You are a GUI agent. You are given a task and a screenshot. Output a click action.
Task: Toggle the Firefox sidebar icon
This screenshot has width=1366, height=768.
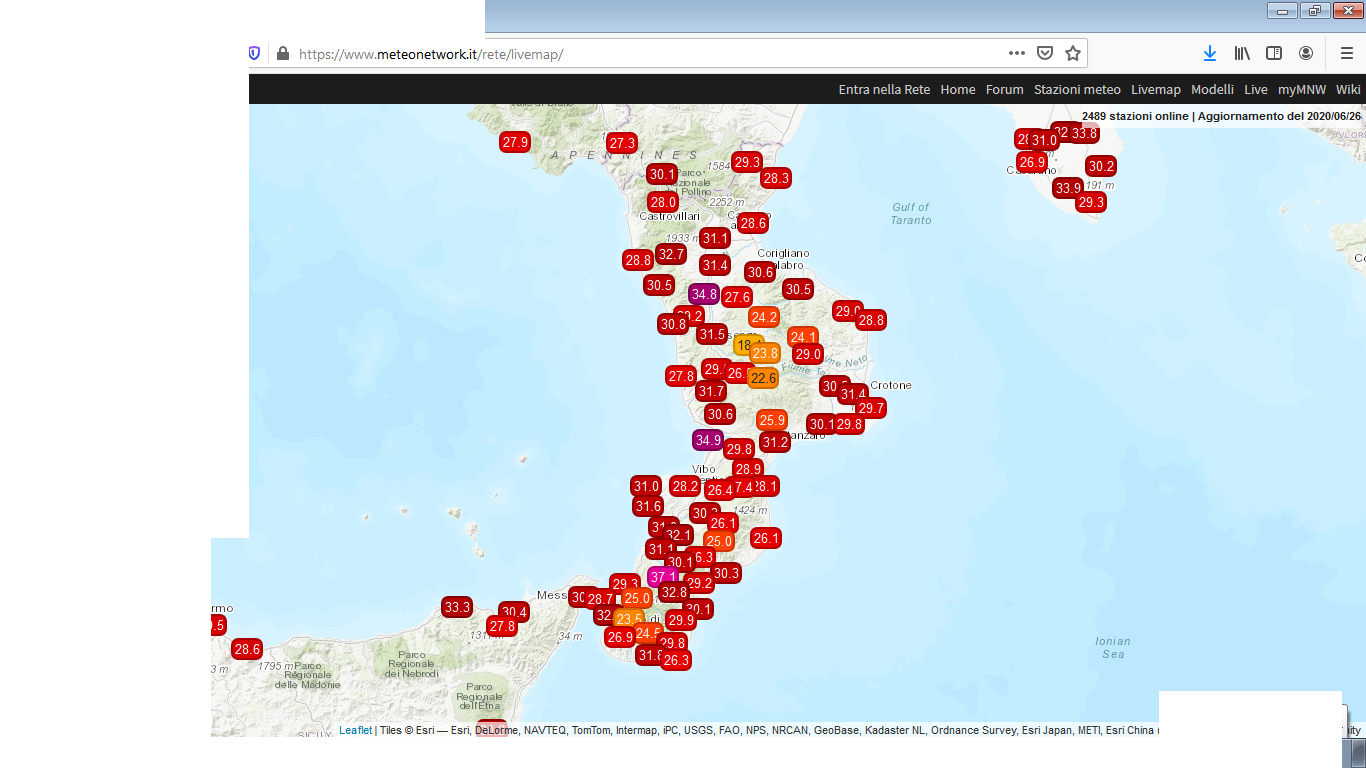tap(1274, 53)
